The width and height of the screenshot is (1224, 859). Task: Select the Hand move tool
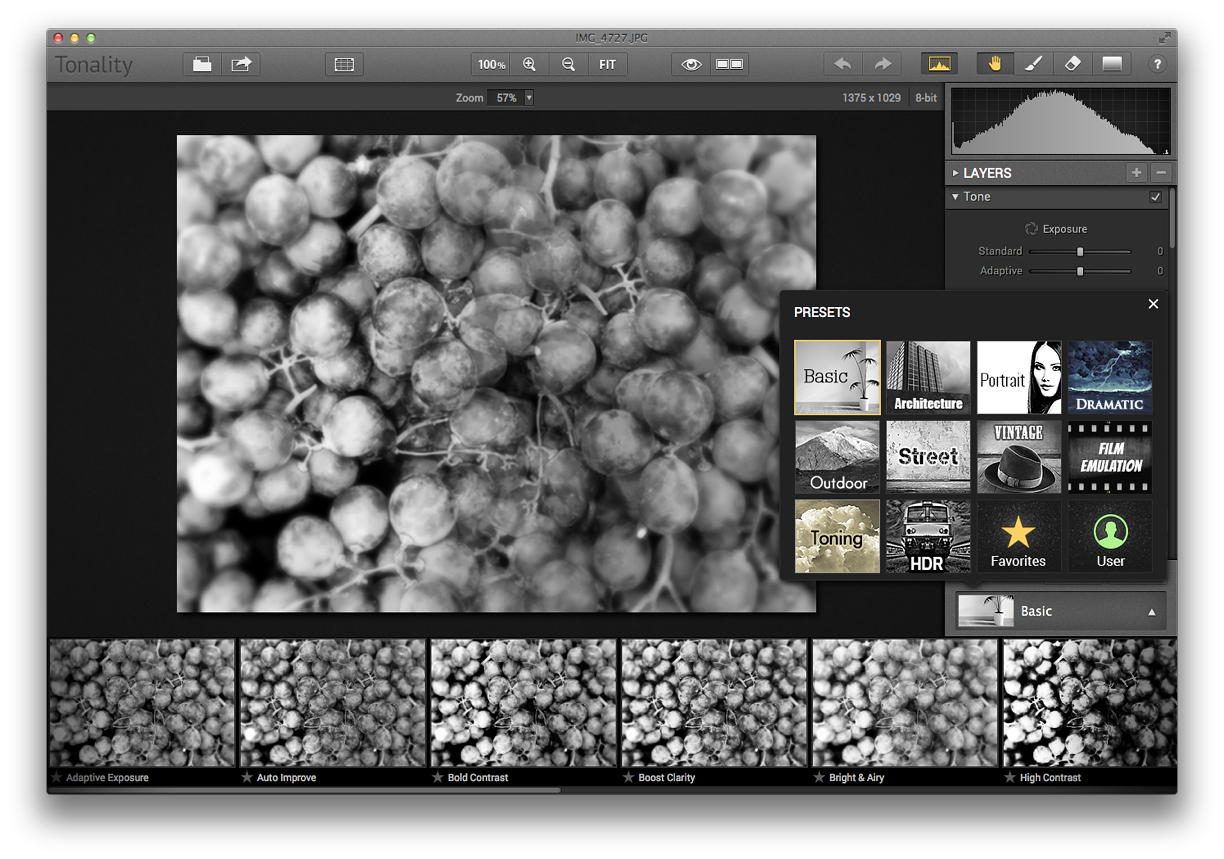coord(995,64)
